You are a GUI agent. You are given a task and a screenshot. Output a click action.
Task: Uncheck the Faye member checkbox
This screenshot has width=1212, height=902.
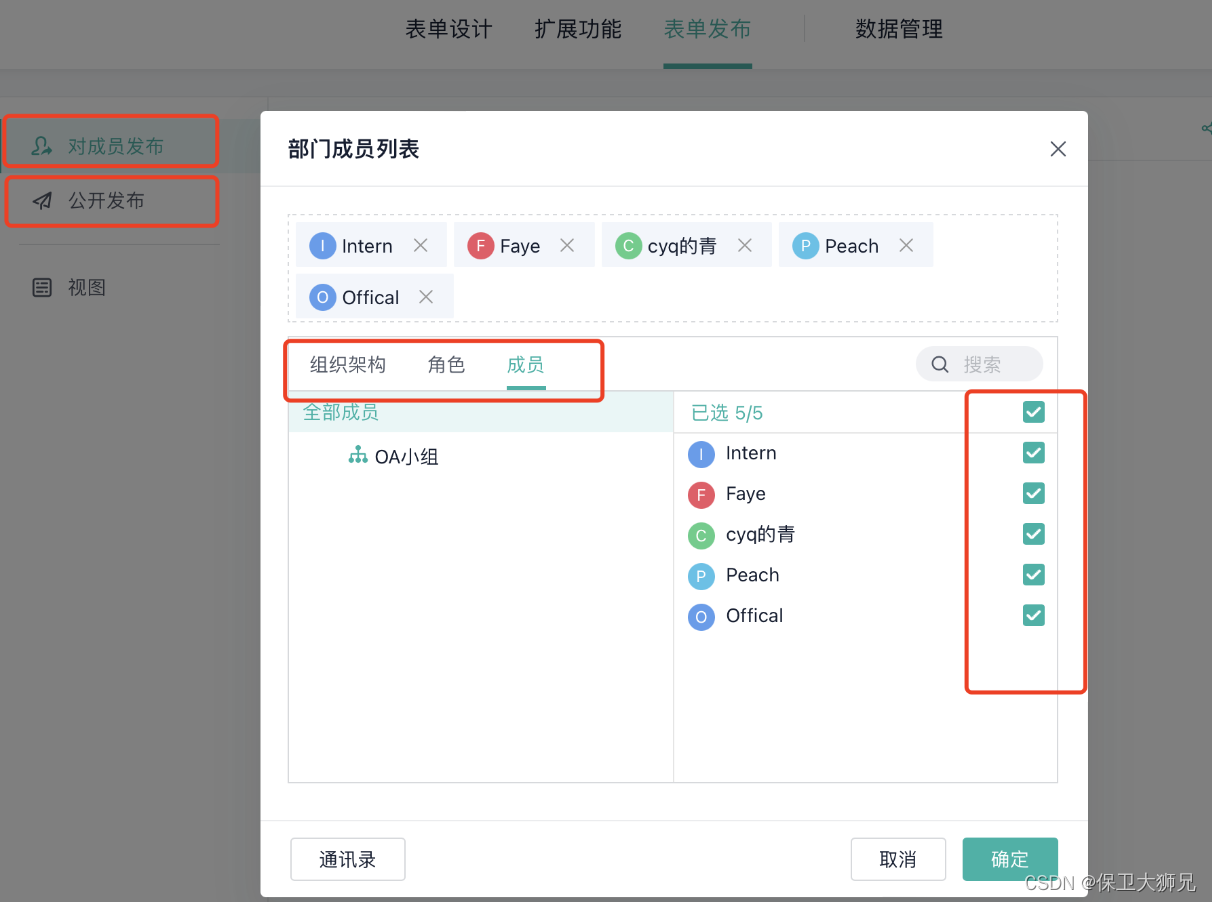[x=1034, y=493]
